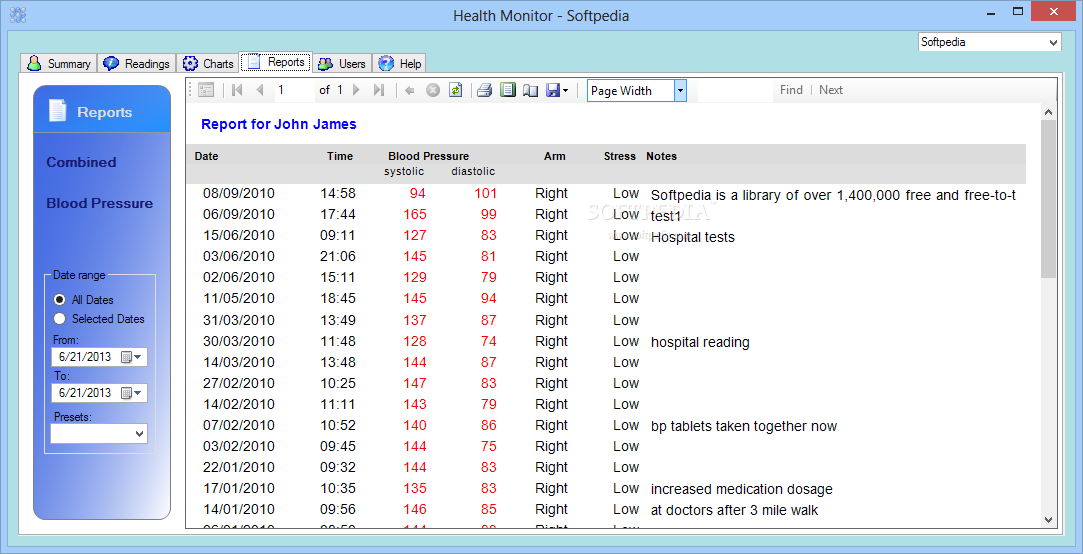
Task: Switch to print layout view
Action: tap(508, 90)
